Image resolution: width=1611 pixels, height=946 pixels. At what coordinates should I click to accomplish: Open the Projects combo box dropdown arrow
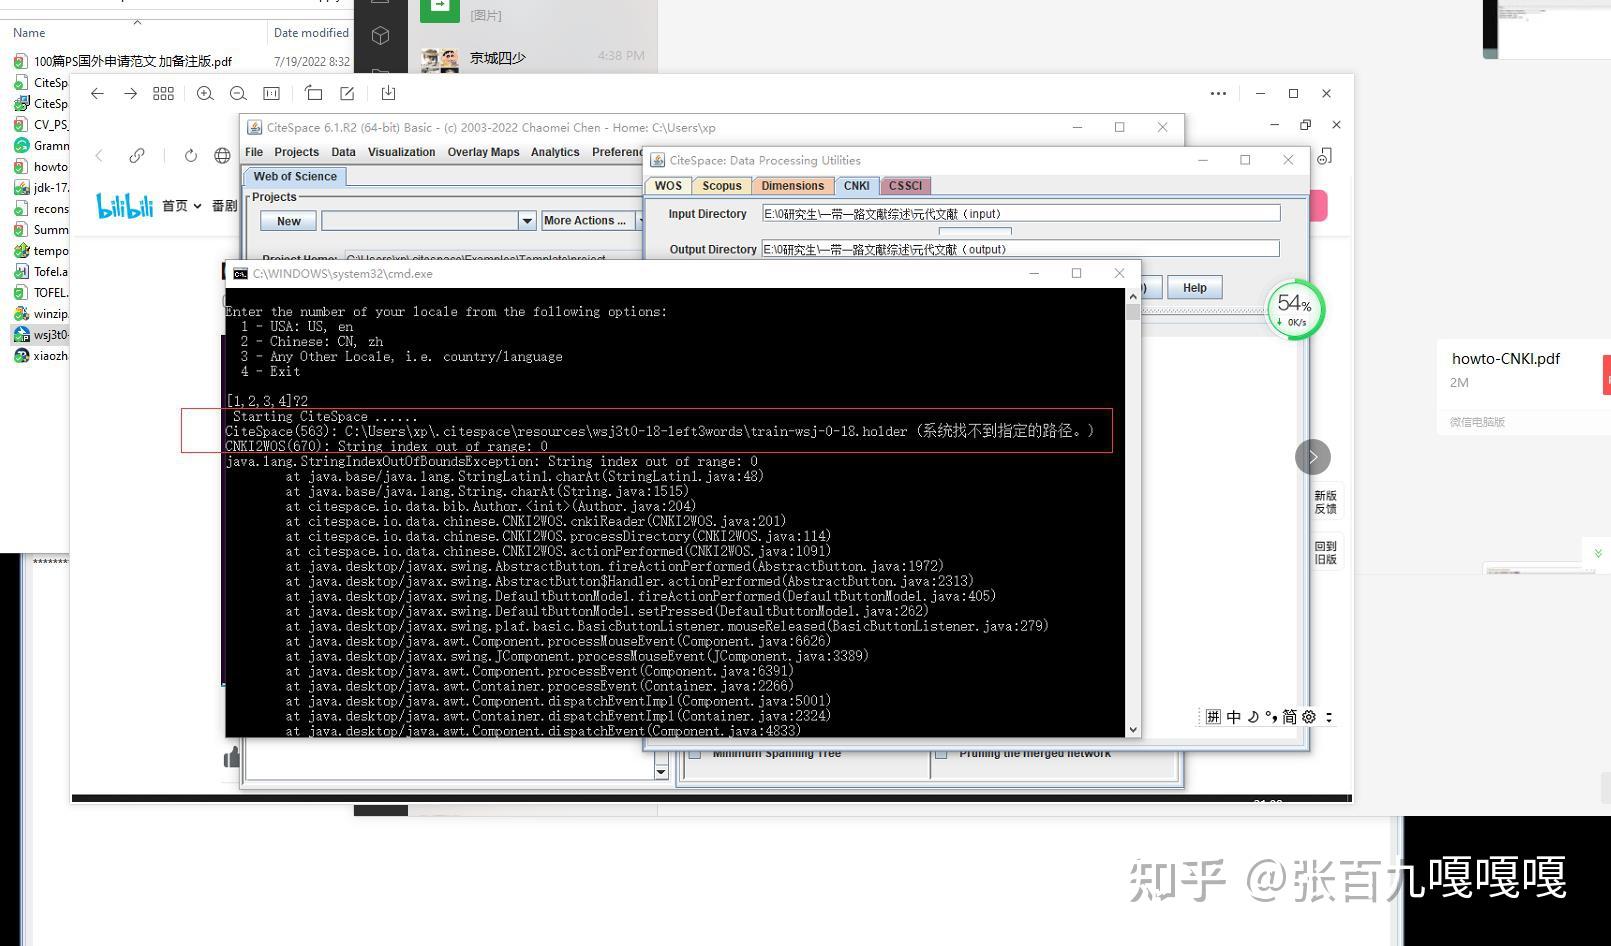(527, 221)
